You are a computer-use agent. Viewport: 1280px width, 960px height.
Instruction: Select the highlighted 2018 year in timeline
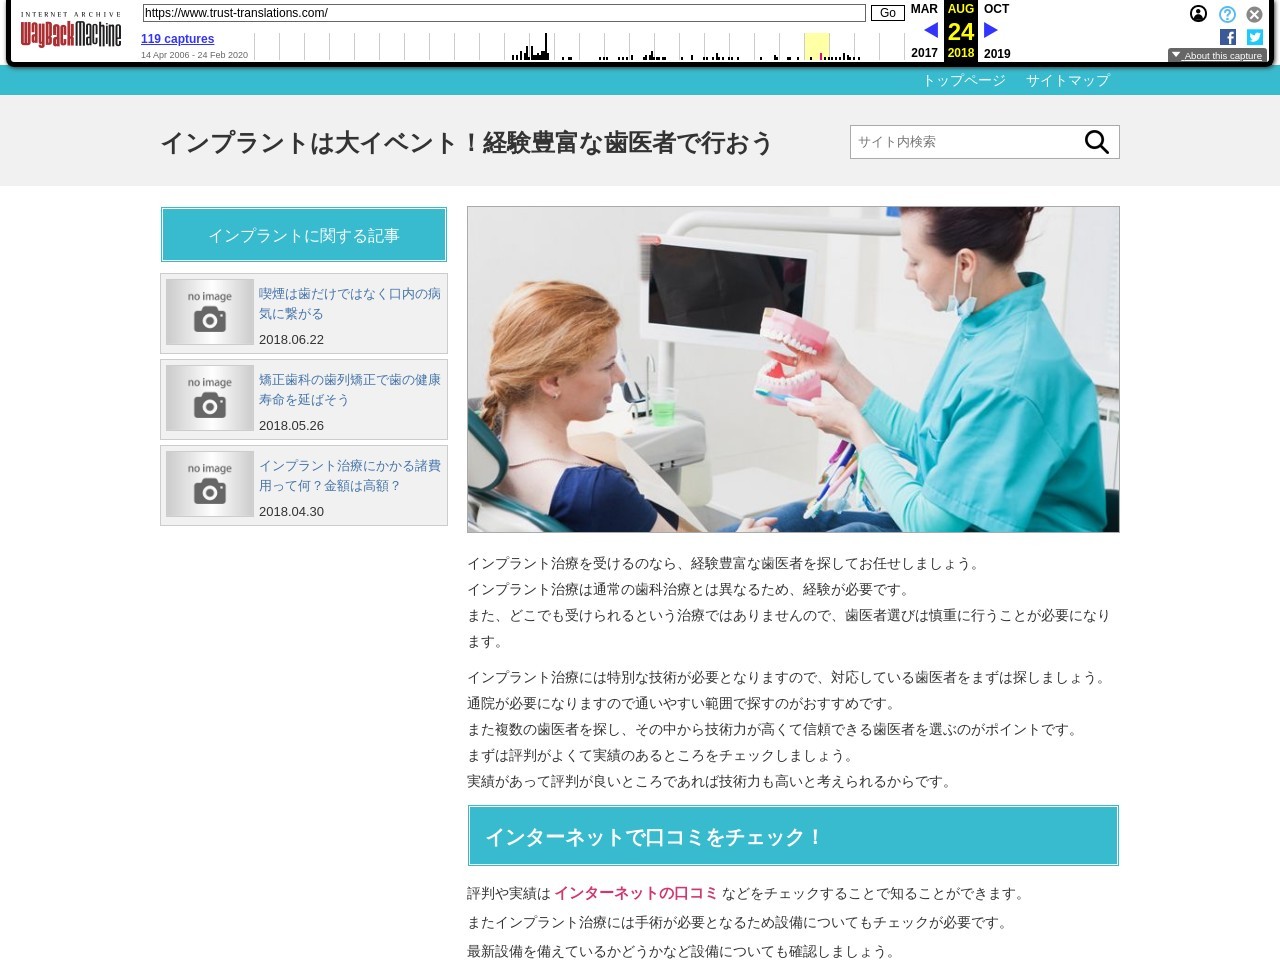(x=960, y=53)
